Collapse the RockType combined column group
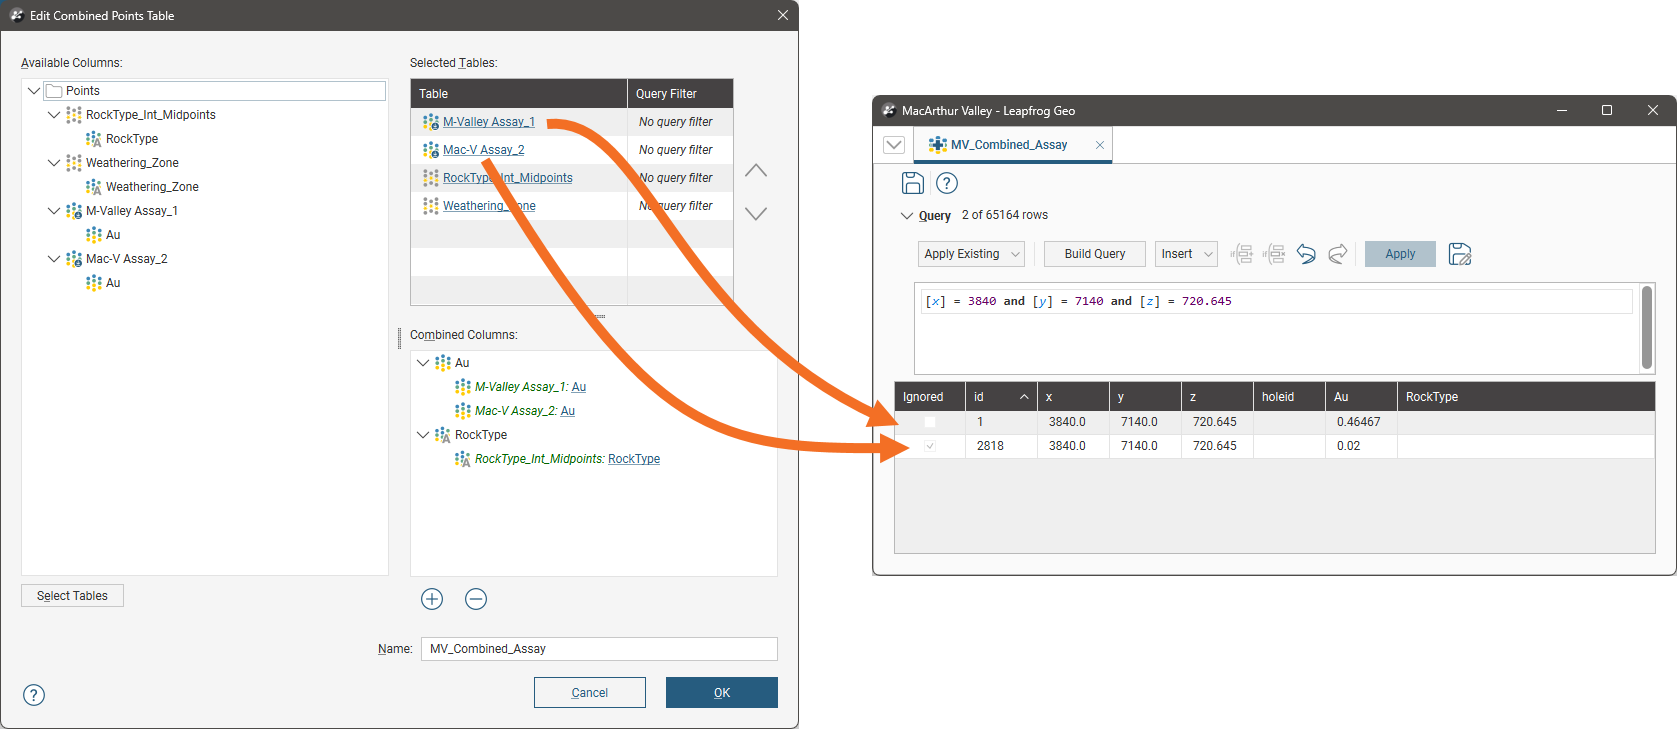This screenshot has width=1677, height=729. (423, 435)
